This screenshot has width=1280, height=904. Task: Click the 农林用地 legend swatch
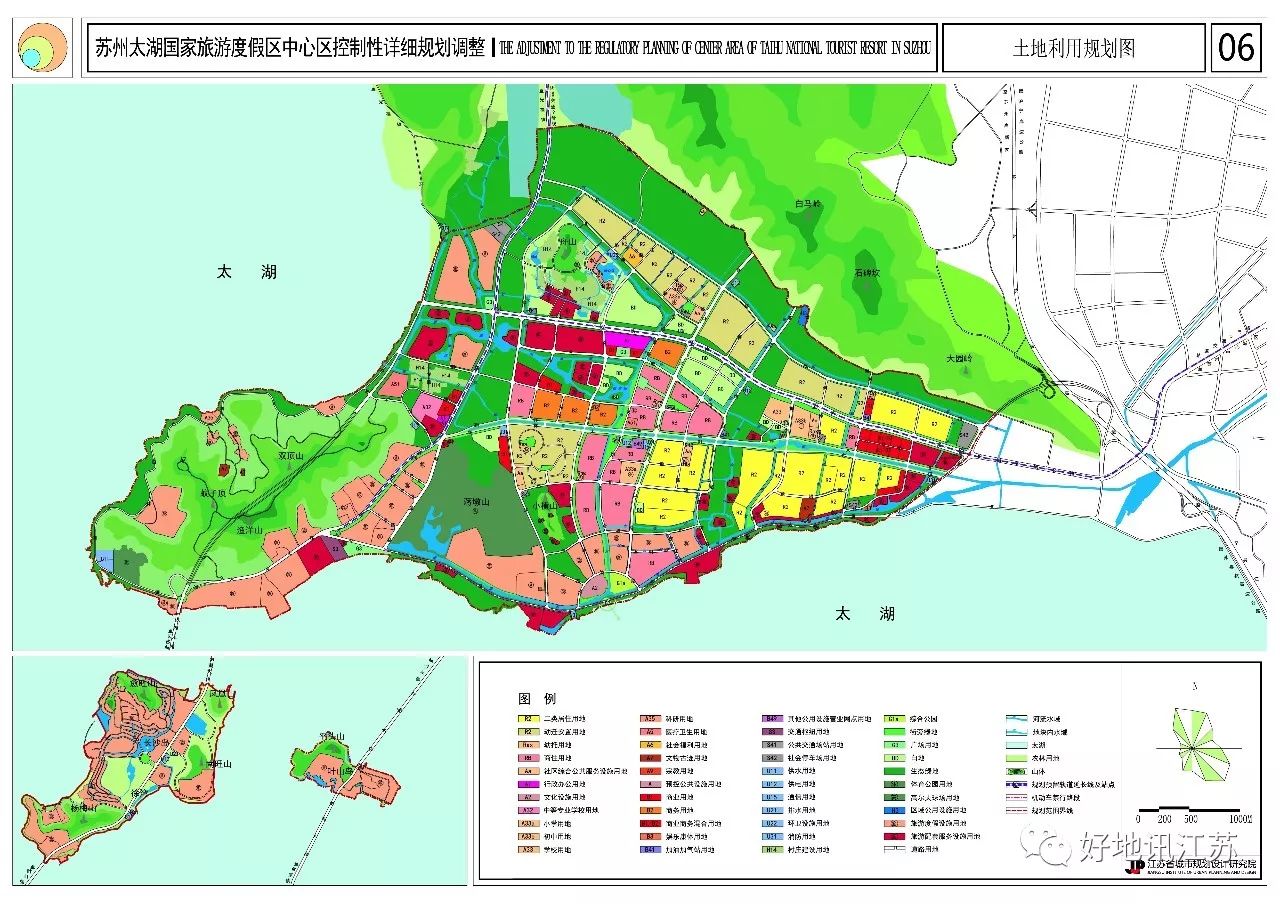(1016, 758)
